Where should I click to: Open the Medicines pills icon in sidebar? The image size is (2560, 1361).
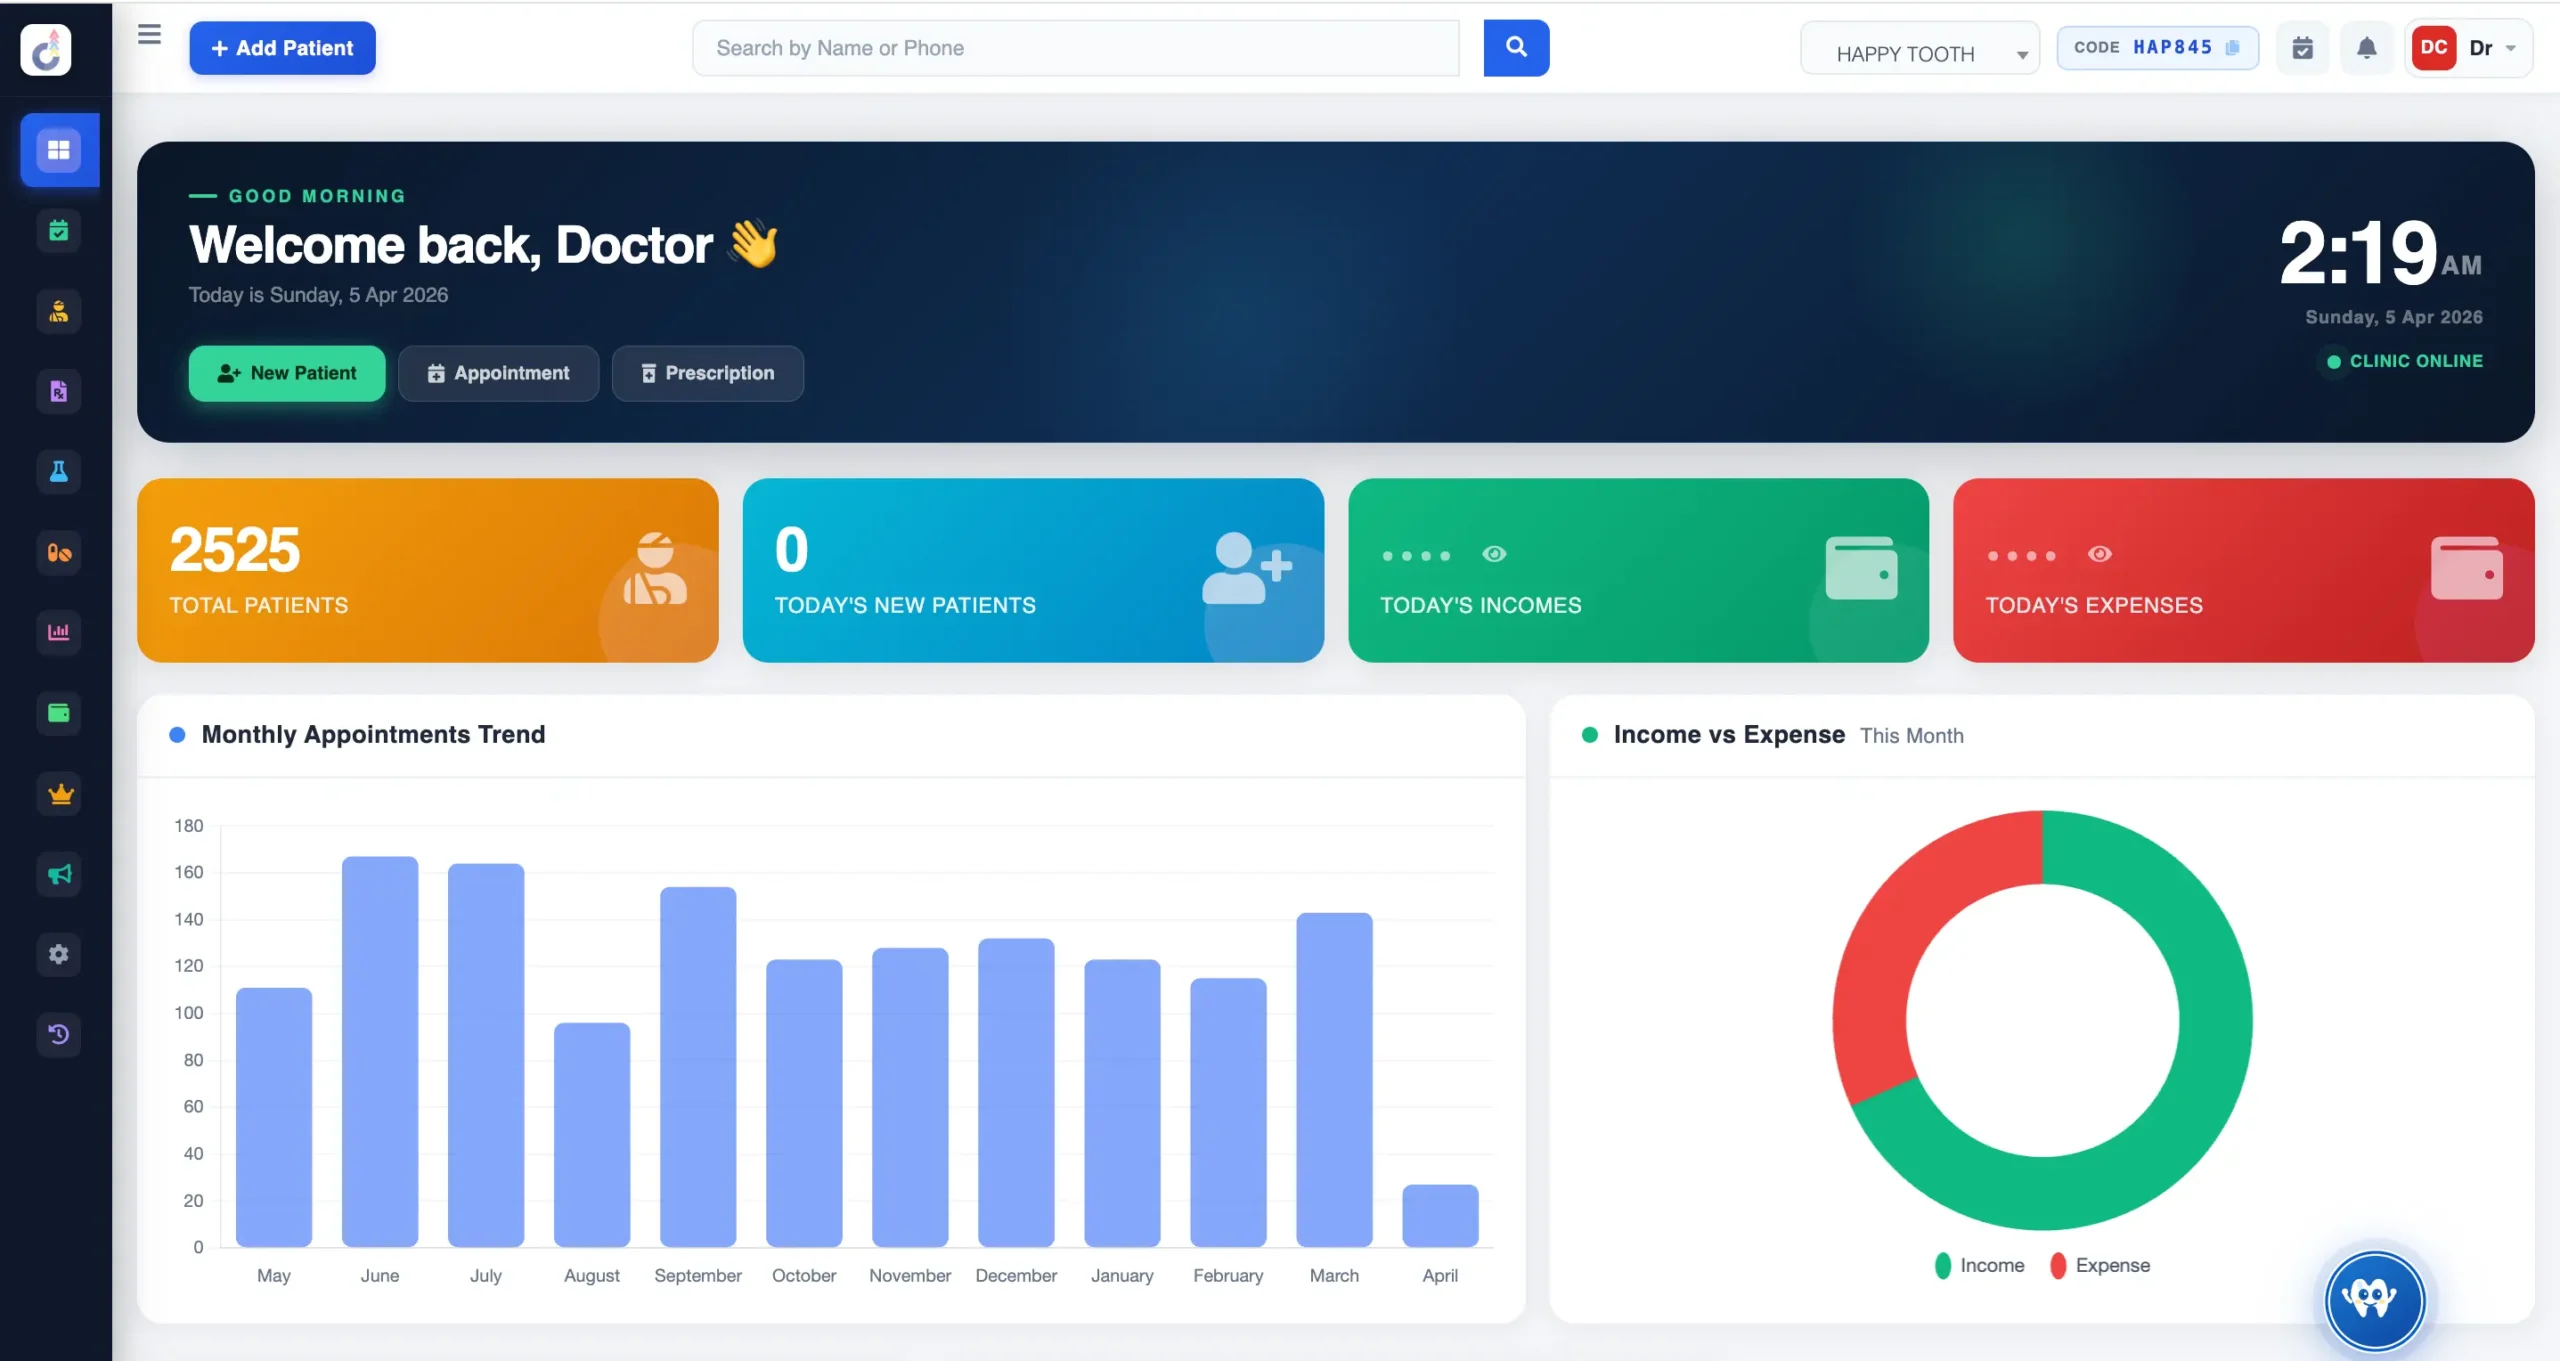pyautogui.click(x=58, y=552)
